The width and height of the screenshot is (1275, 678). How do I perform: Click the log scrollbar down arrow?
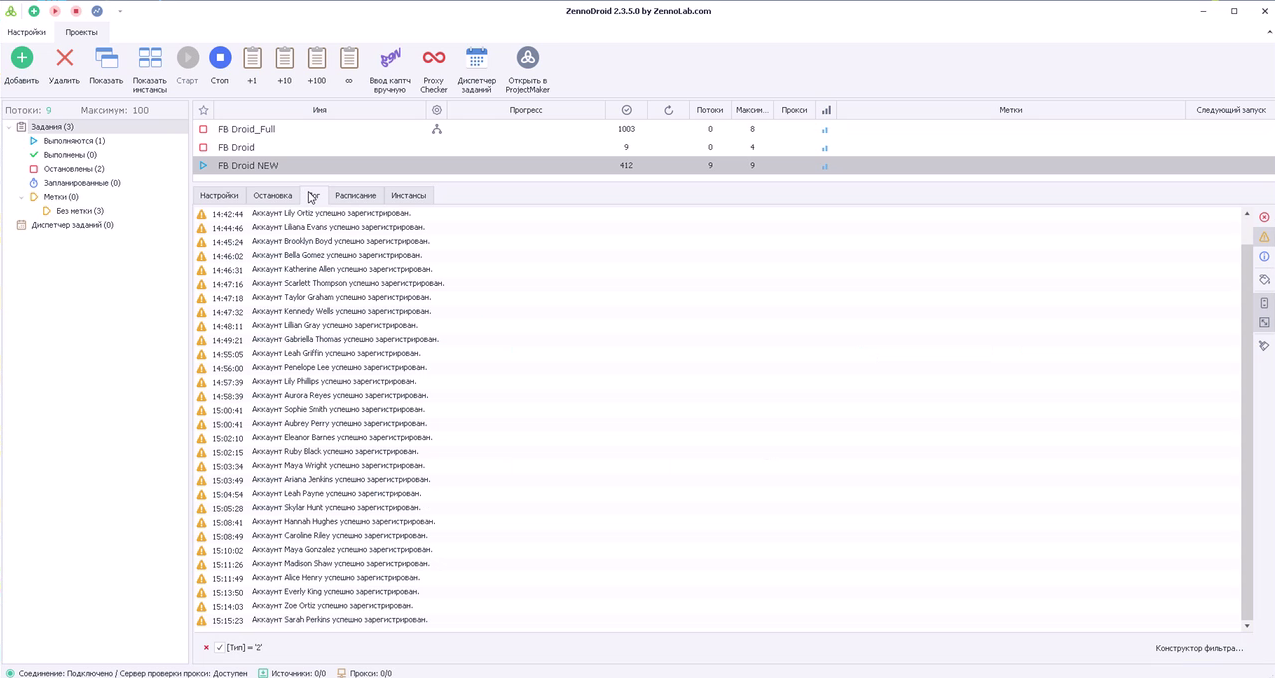tap(1247, 626)
